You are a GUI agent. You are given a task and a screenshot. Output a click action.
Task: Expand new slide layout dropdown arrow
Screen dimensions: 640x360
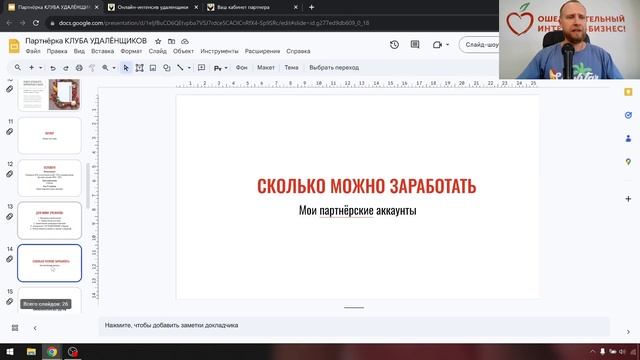(40, 68)
